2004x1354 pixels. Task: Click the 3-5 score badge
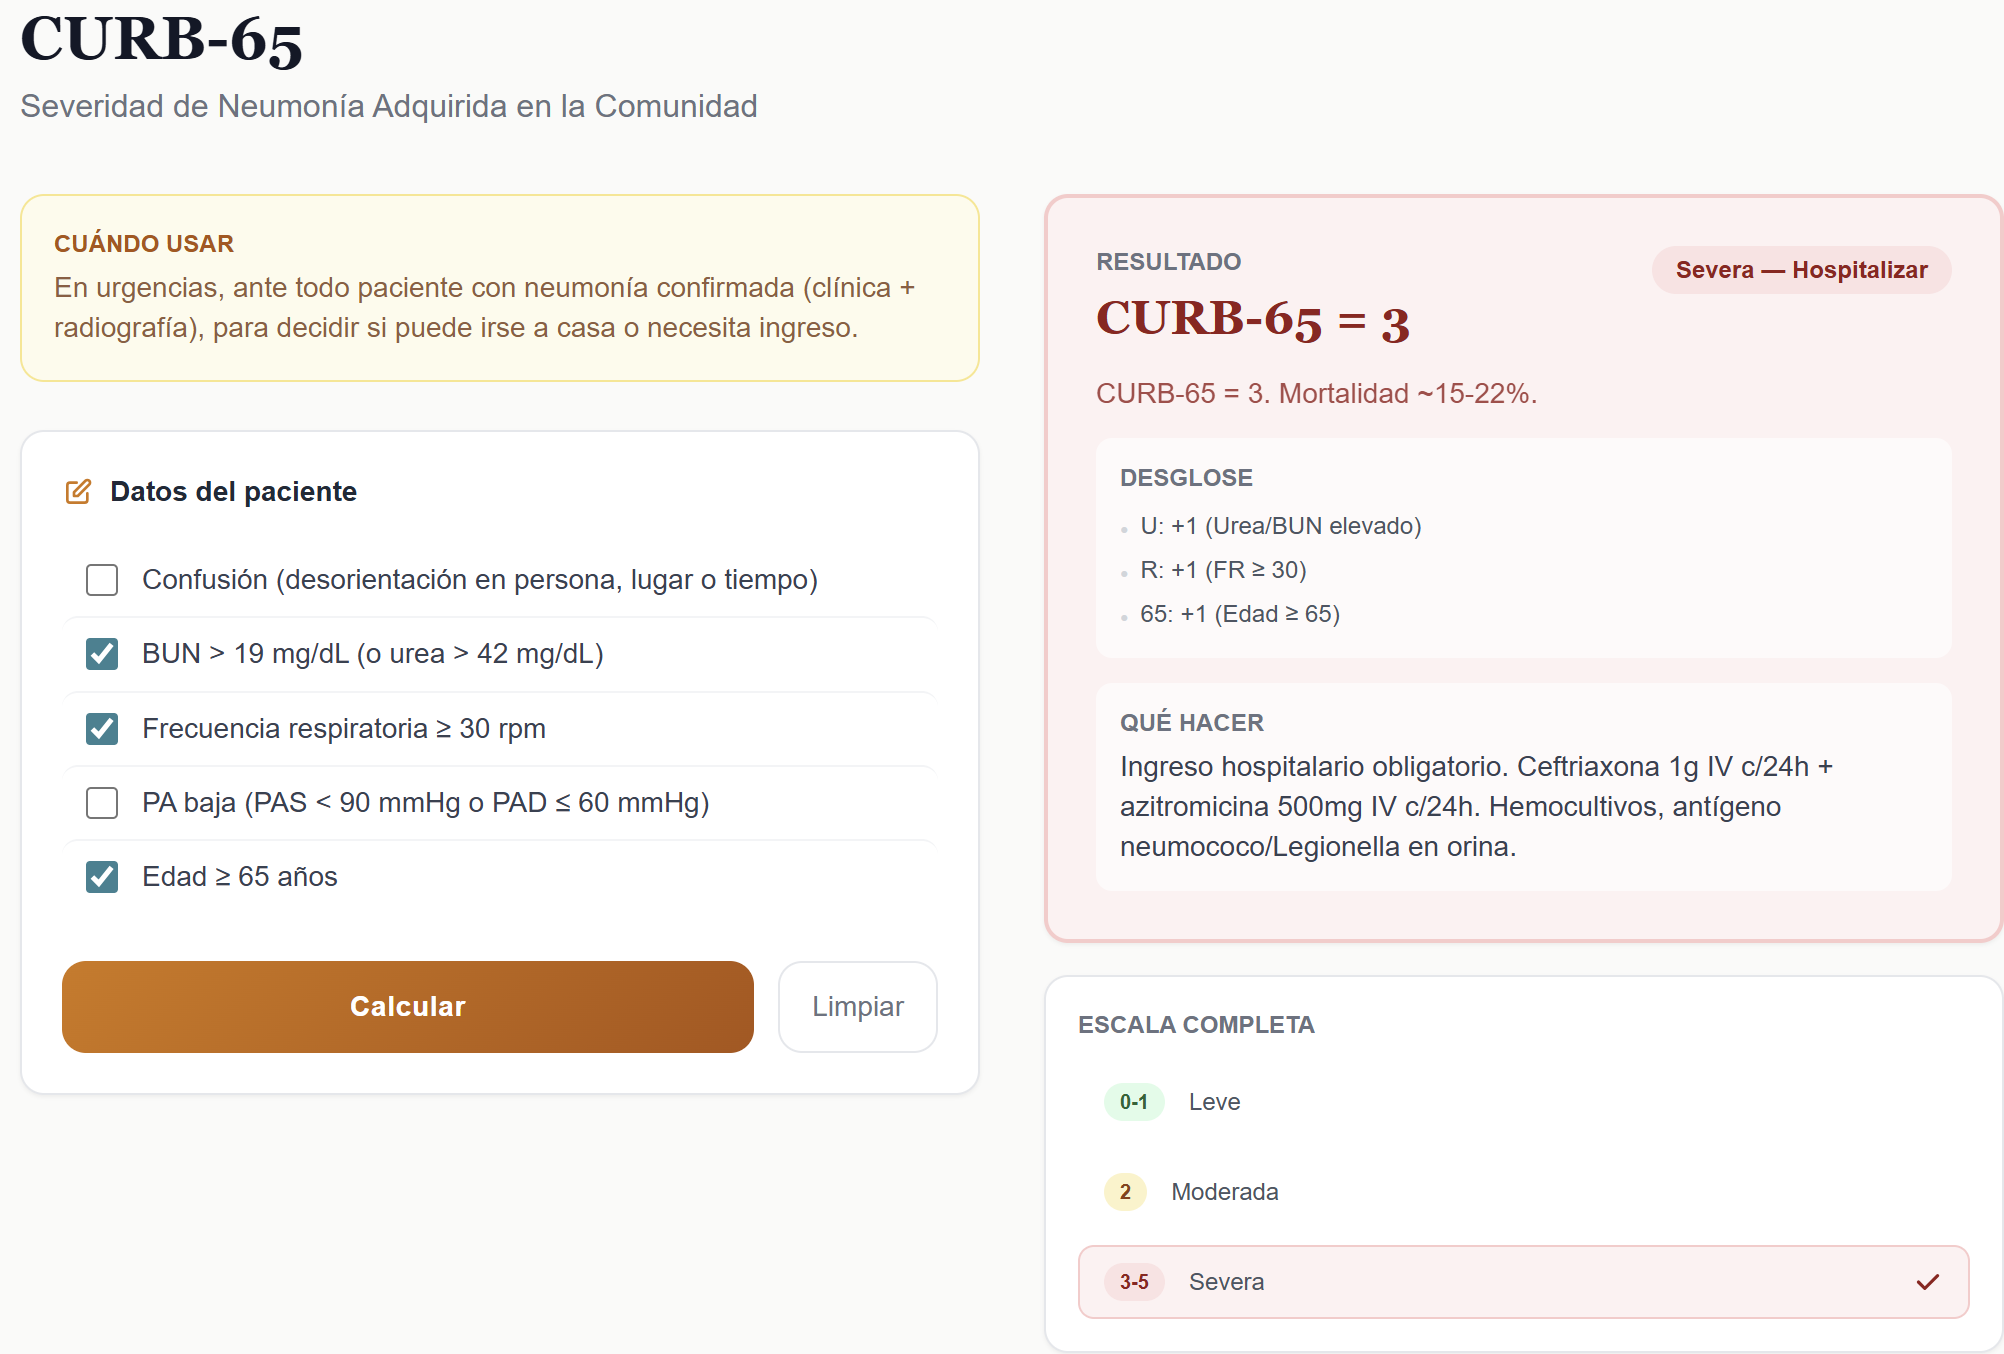point(1134,1282)
